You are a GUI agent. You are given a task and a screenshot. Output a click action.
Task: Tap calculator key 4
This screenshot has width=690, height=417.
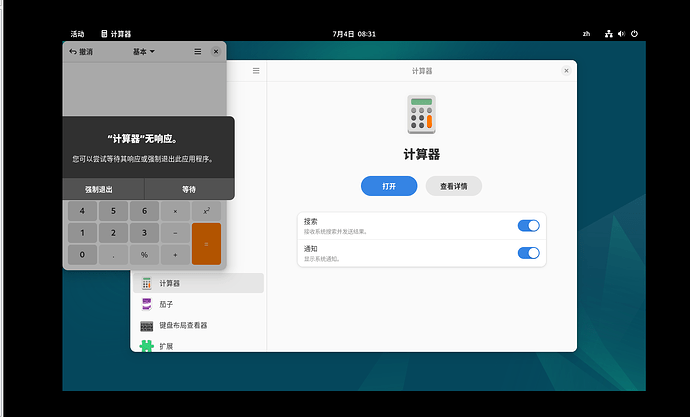point(82,211)
